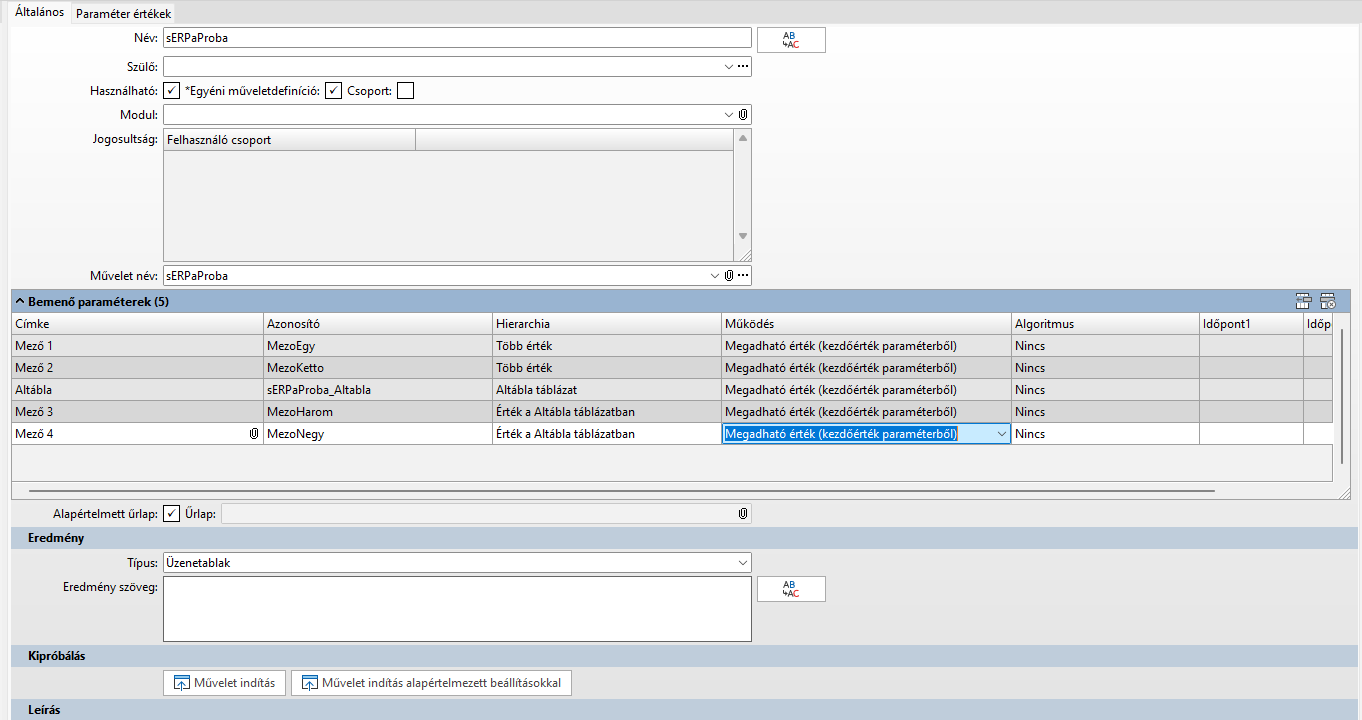1362x720 pixels.
Task: Select the Mező 1 row label
Action: (x=138, y=346)
